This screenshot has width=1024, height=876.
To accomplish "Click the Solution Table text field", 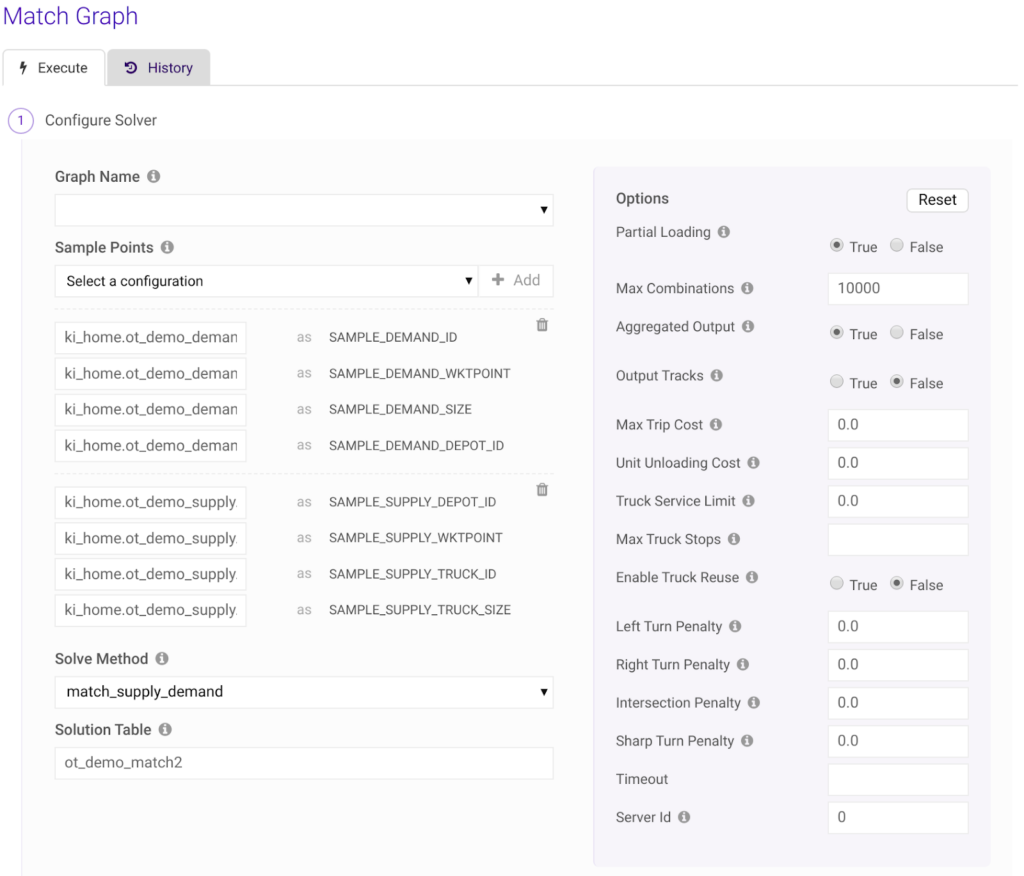I will click(x=304, y=763).
